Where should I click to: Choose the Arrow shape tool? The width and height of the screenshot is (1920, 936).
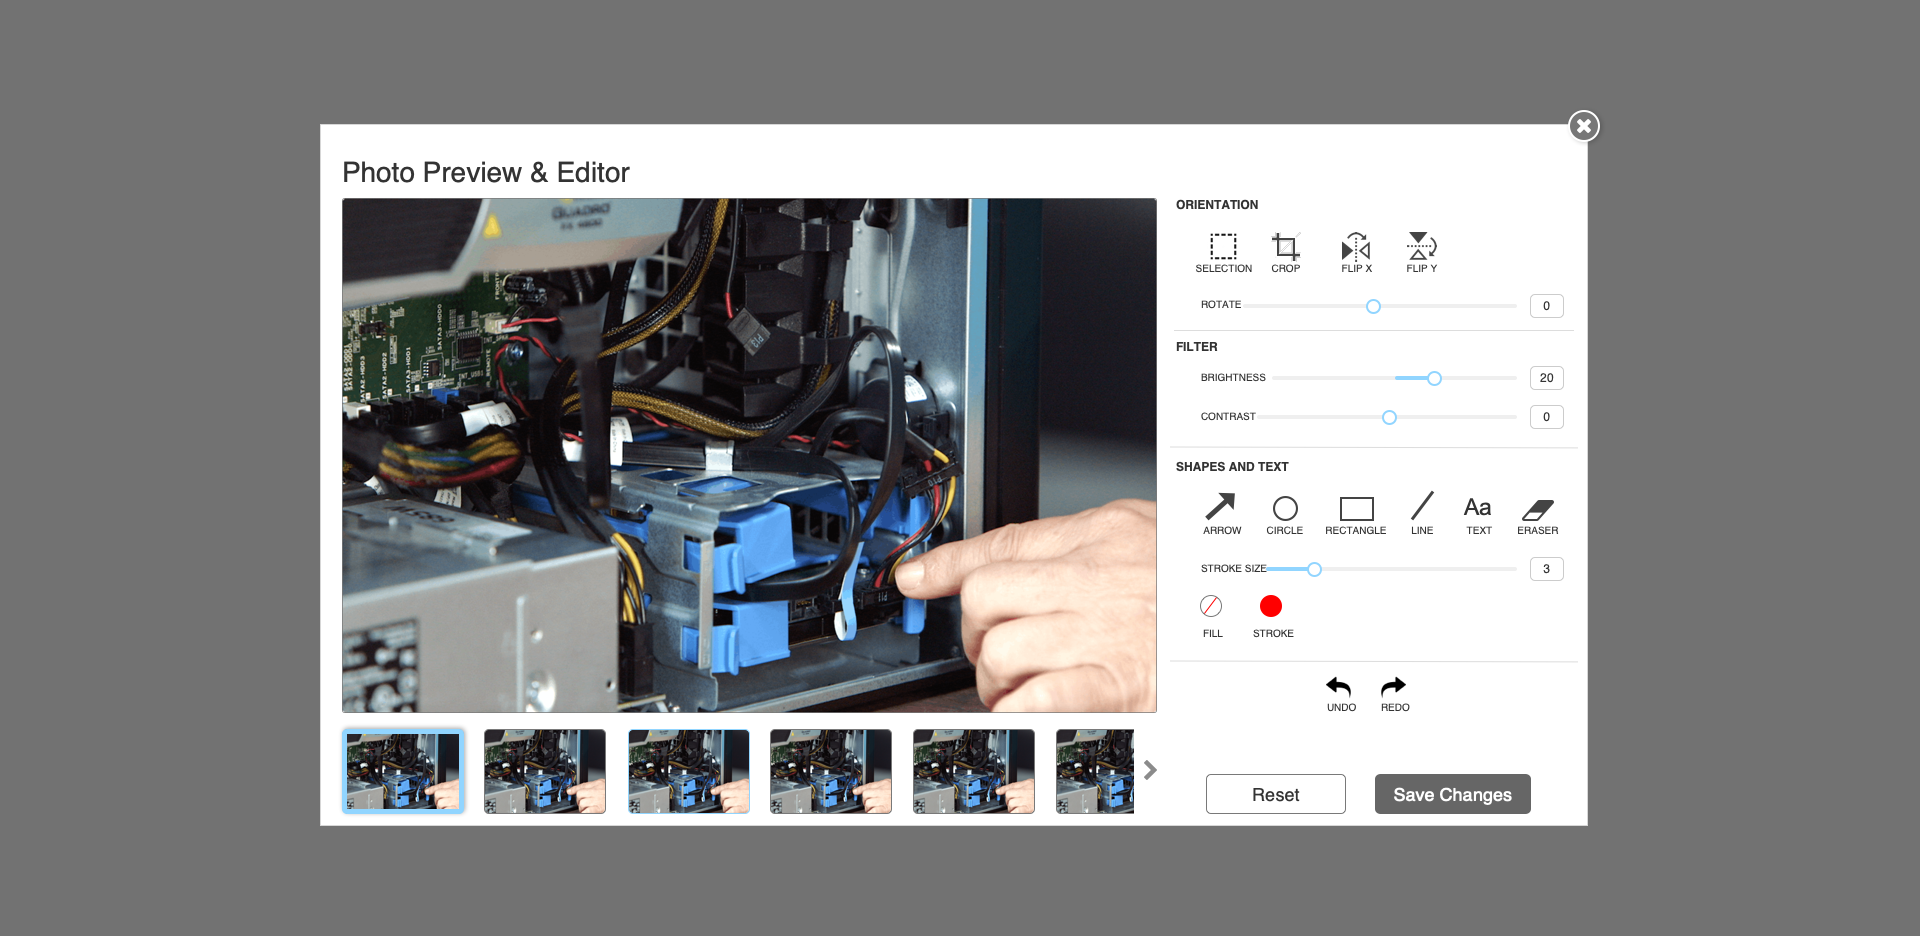coord(1221,514)
